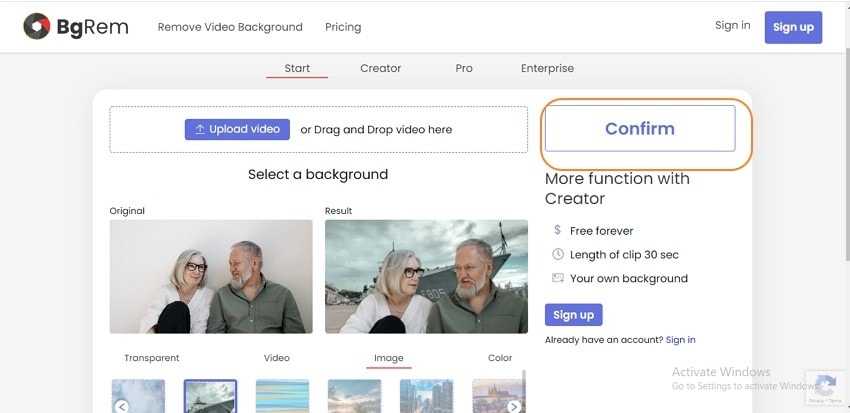Choose the Color background type
The width and height of the screenshot is (850, 413).
tap(500, 358)
